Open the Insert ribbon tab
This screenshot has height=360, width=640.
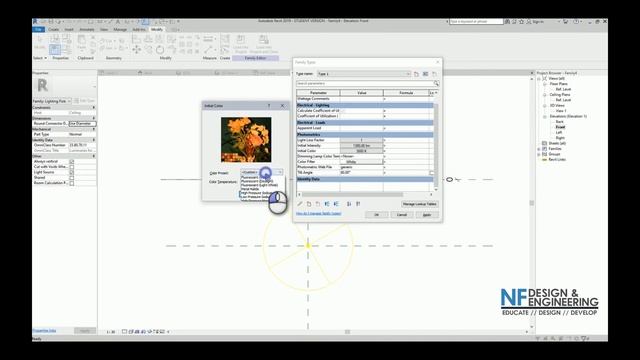[x=69, y=29]
